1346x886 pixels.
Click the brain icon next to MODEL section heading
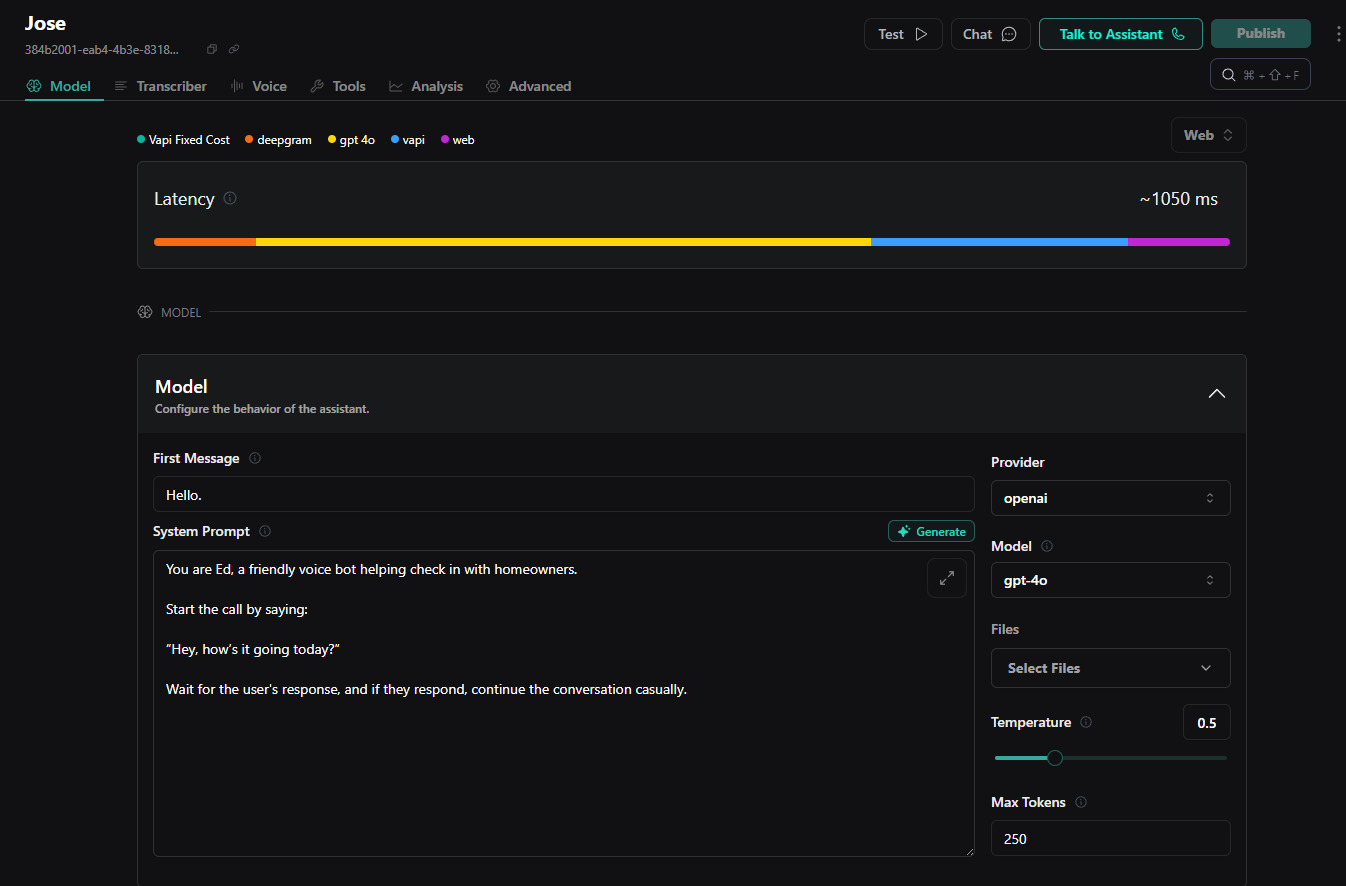[145, 312]
